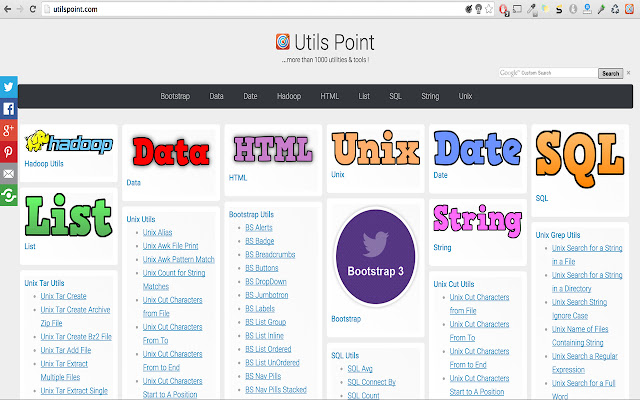Click the purple Bootstrap 3 circle image

376,256
